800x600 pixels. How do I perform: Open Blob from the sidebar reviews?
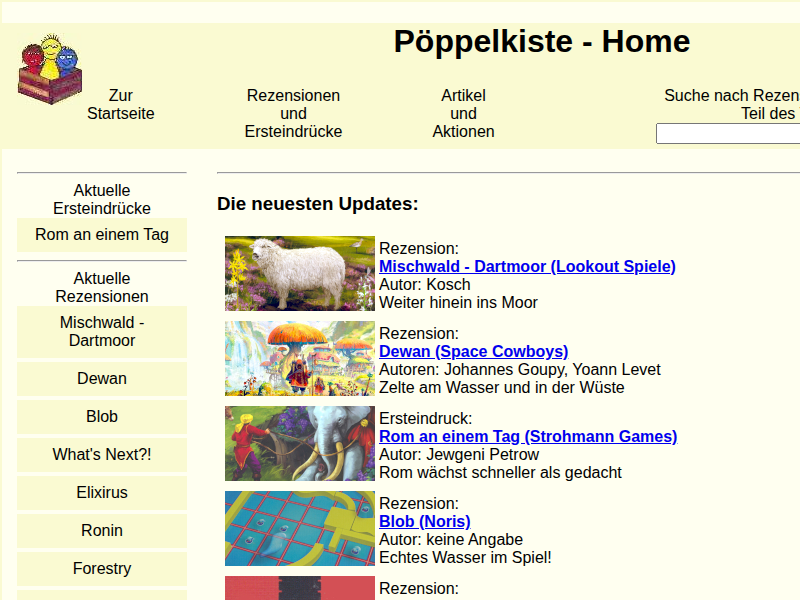coord(102,417)
